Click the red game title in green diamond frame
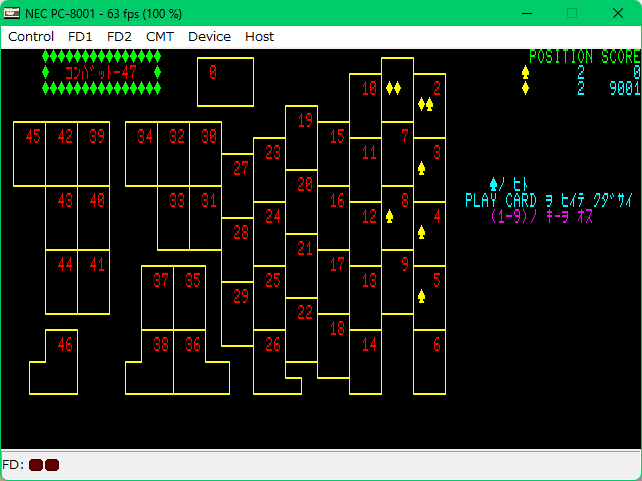642x481 pixels. pyautogui.click(x=101, y=72)
